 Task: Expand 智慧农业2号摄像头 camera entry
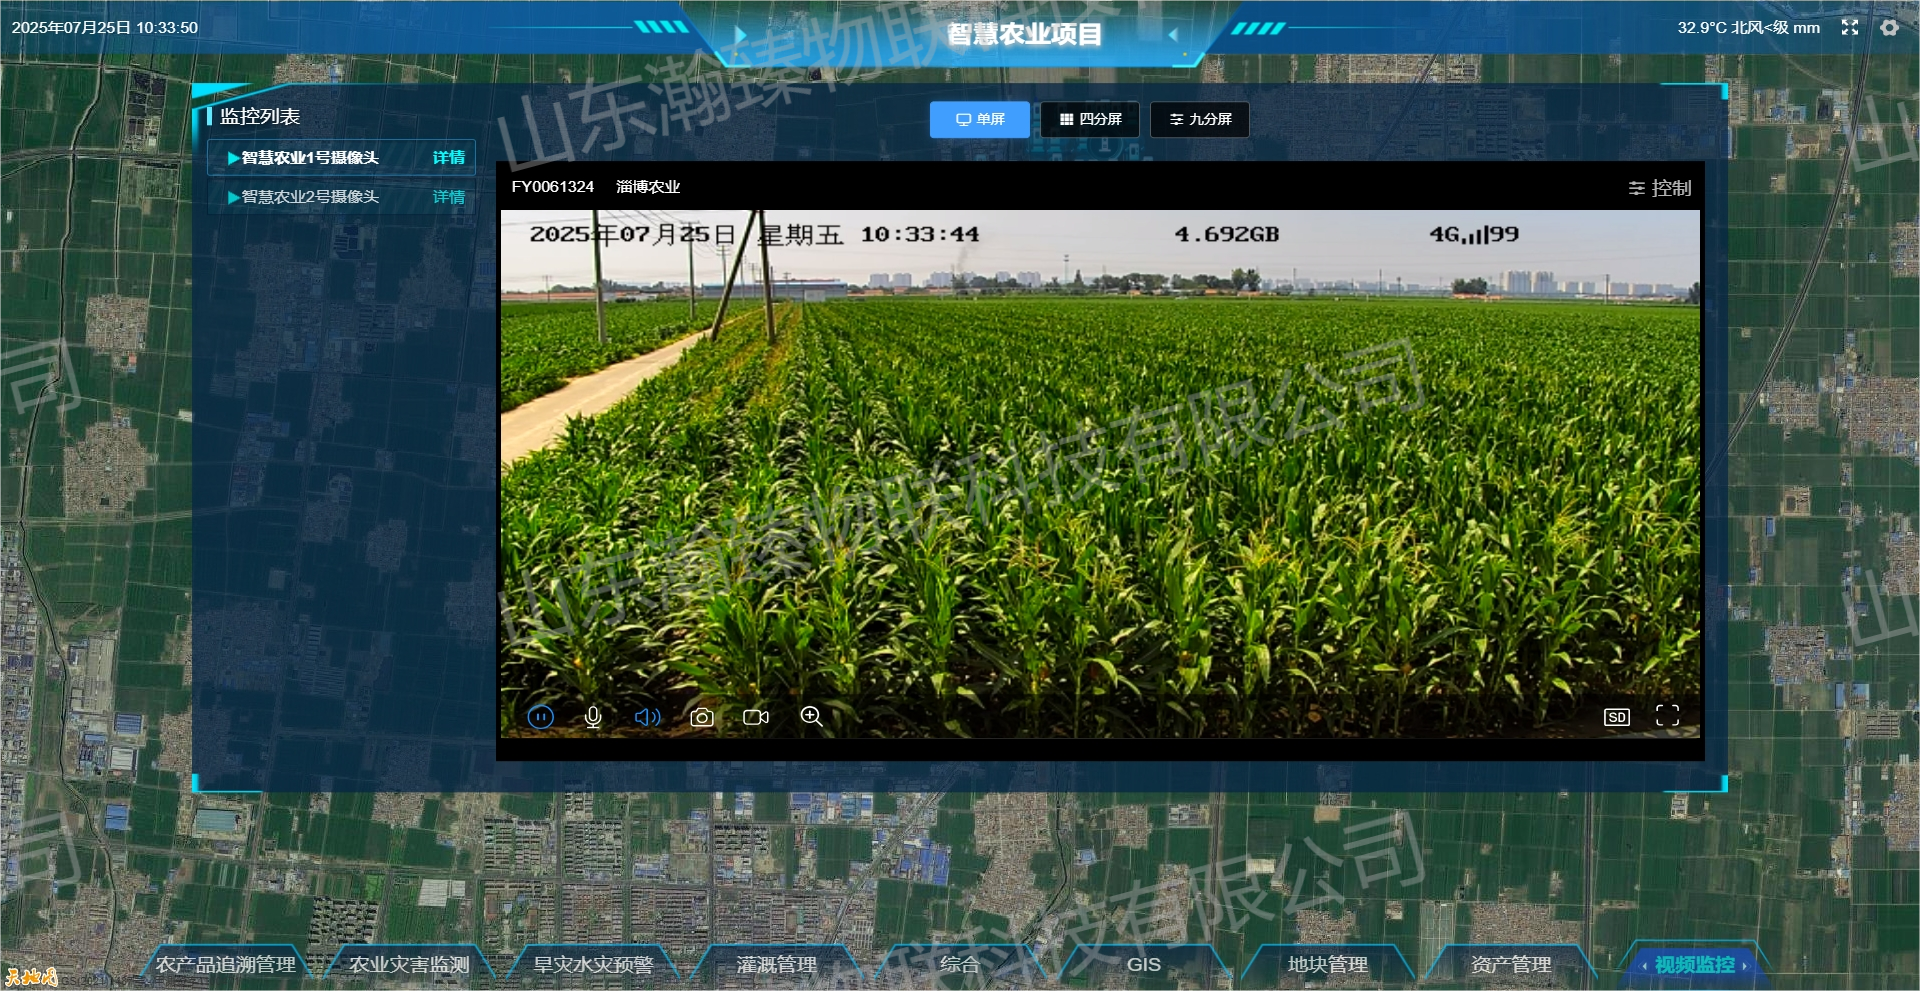click(x=233, y=197)
